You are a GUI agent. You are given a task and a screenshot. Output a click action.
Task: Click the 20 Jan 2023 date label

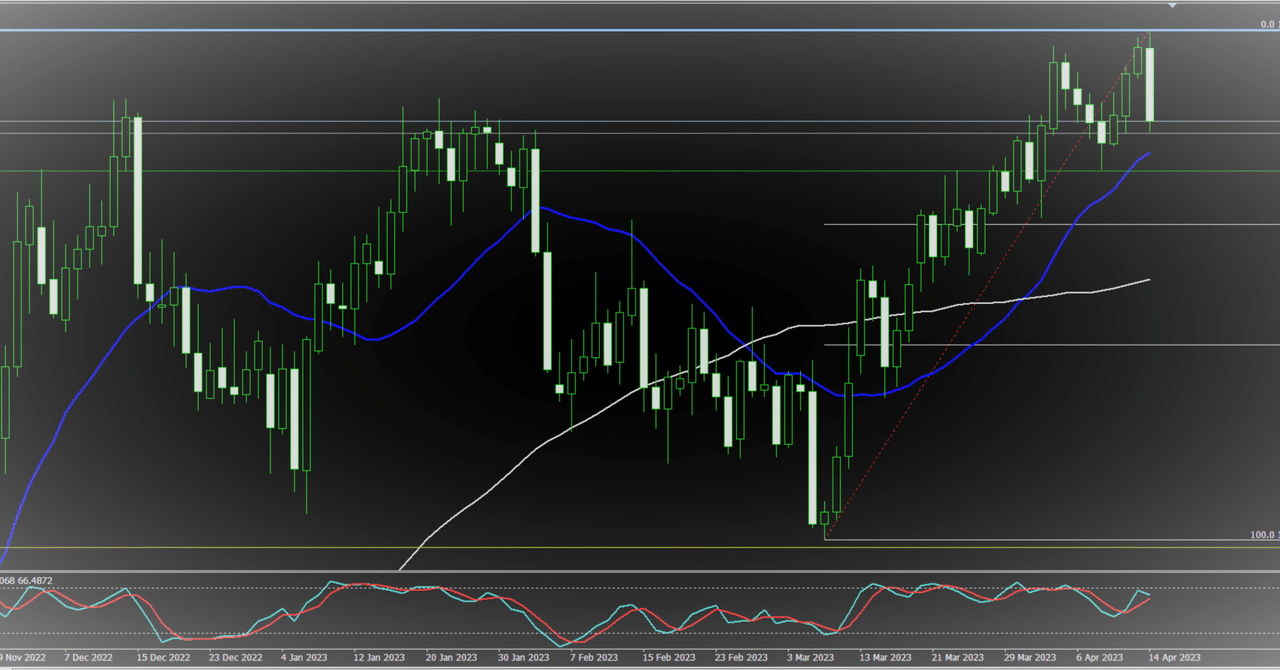pyautogui.click(x=453, y=658)
